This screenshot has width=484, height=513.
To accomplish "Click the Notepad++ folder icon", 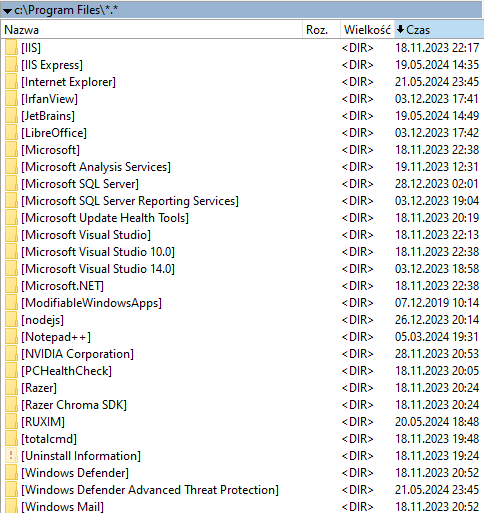I will (x=11, y=337).
